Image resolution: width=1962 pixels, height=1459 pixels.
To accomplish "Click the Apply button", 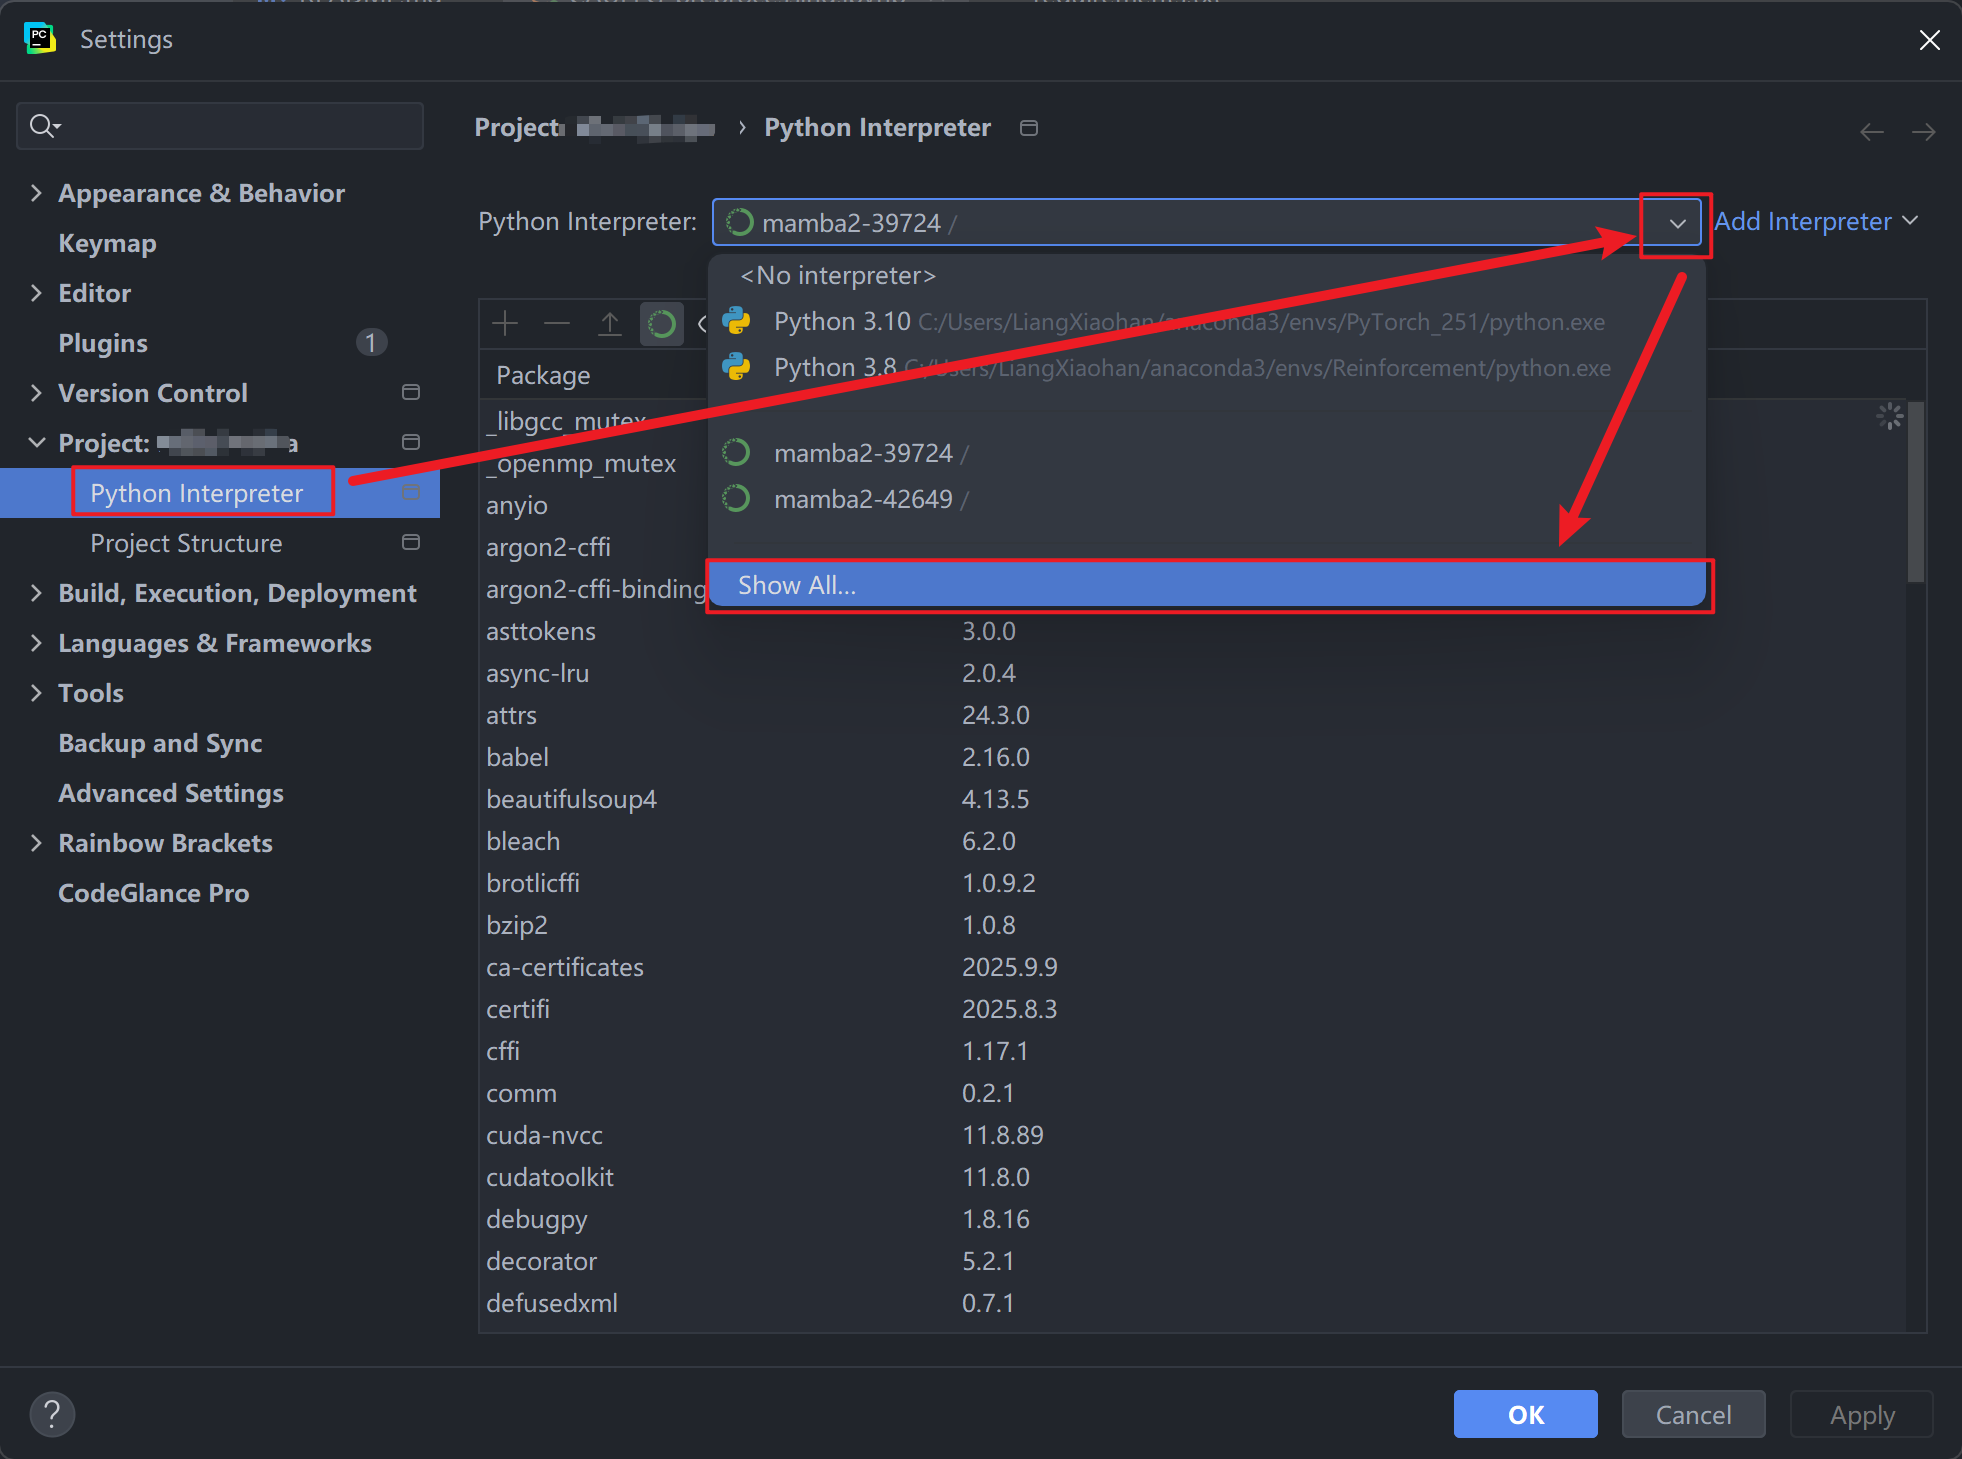I will 1861,1414.
